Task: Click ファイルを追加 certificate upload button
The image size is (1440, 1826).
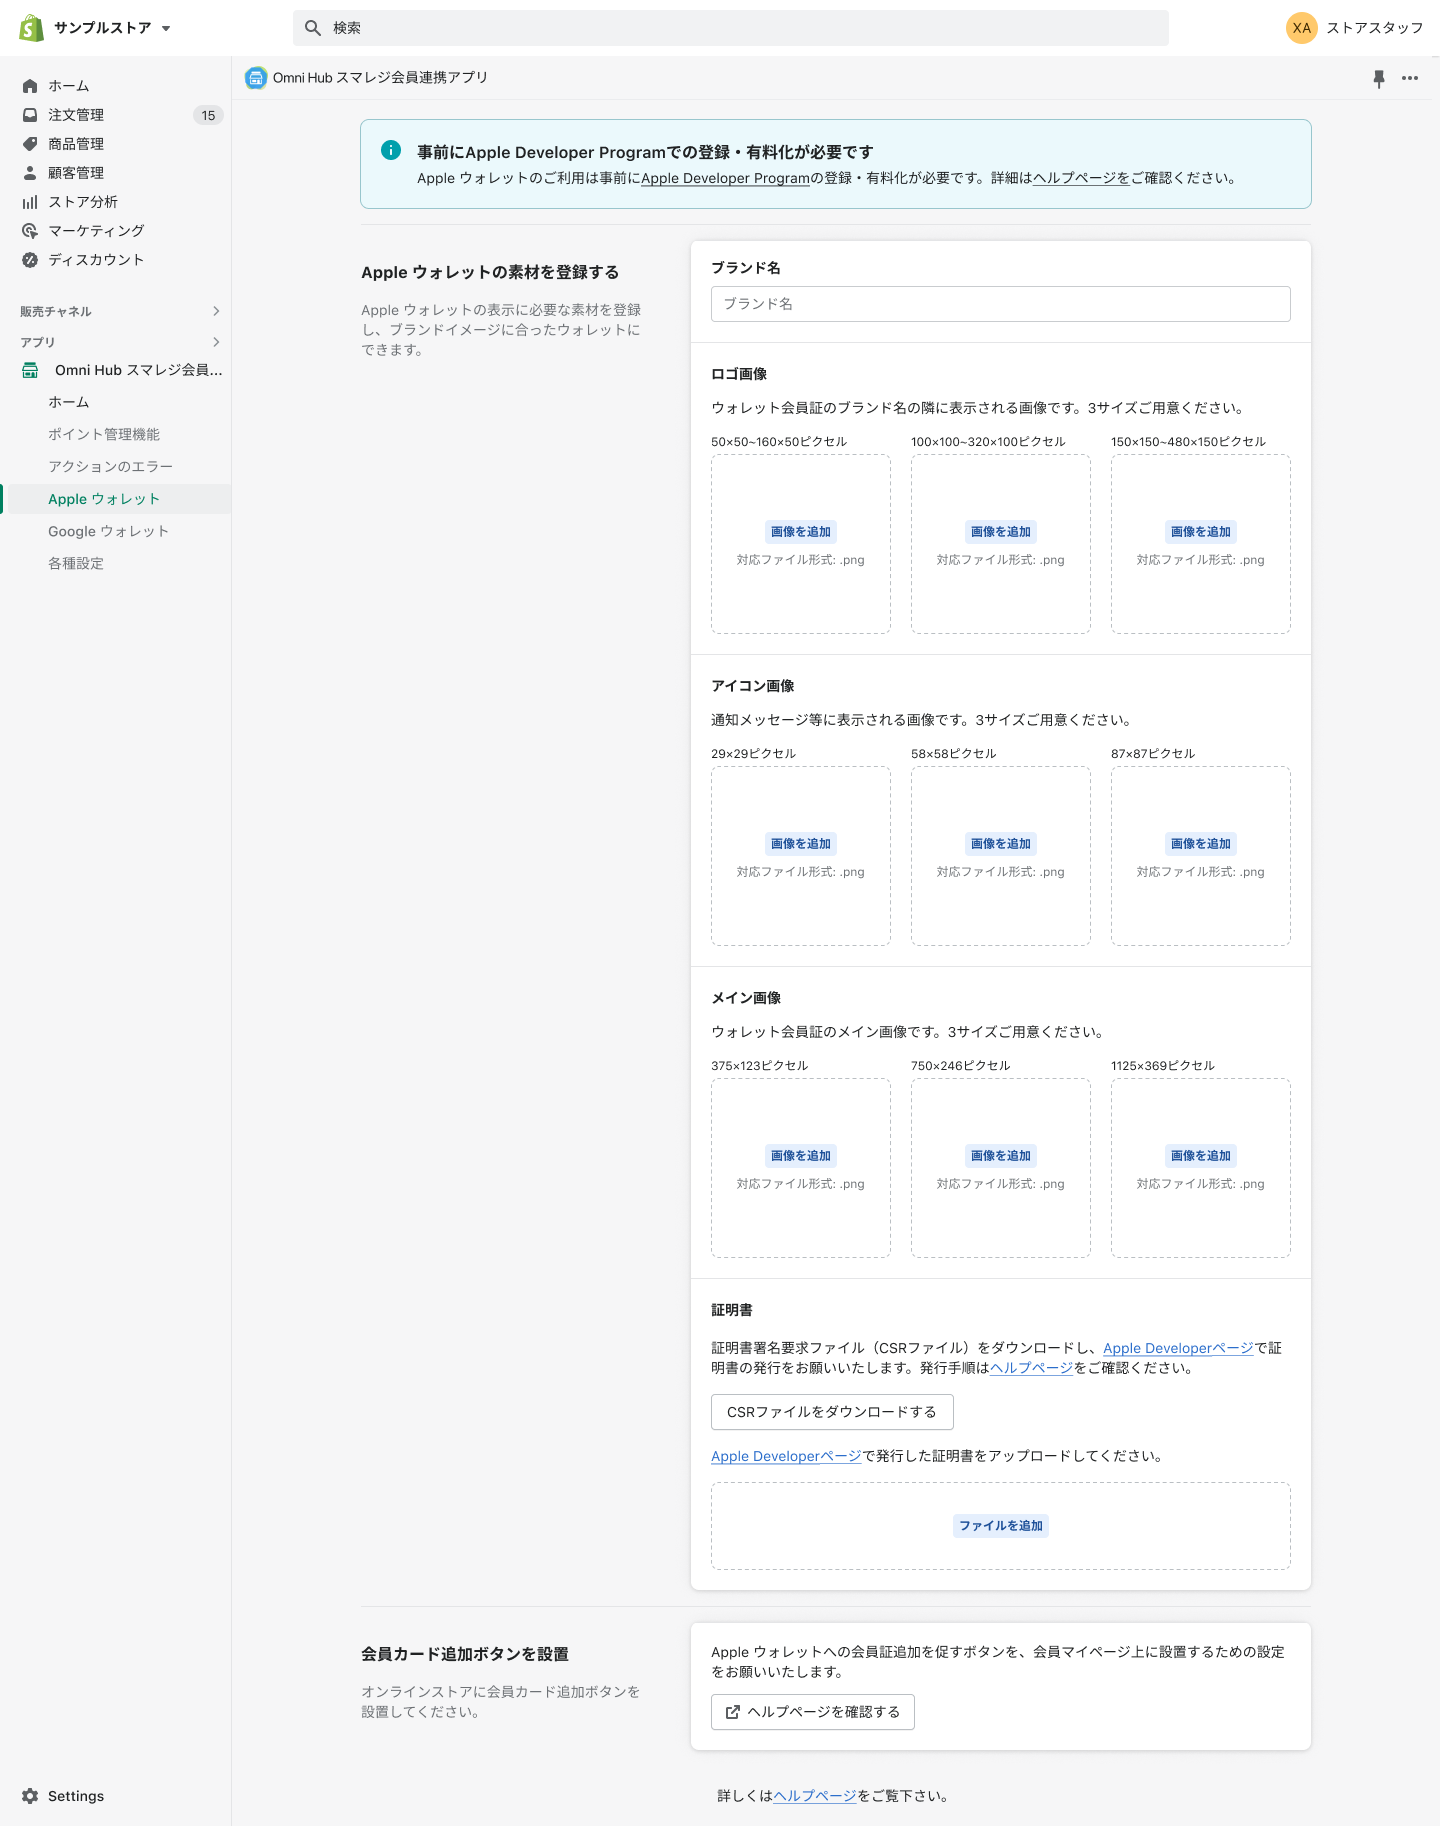Action: point(1001,1526)
